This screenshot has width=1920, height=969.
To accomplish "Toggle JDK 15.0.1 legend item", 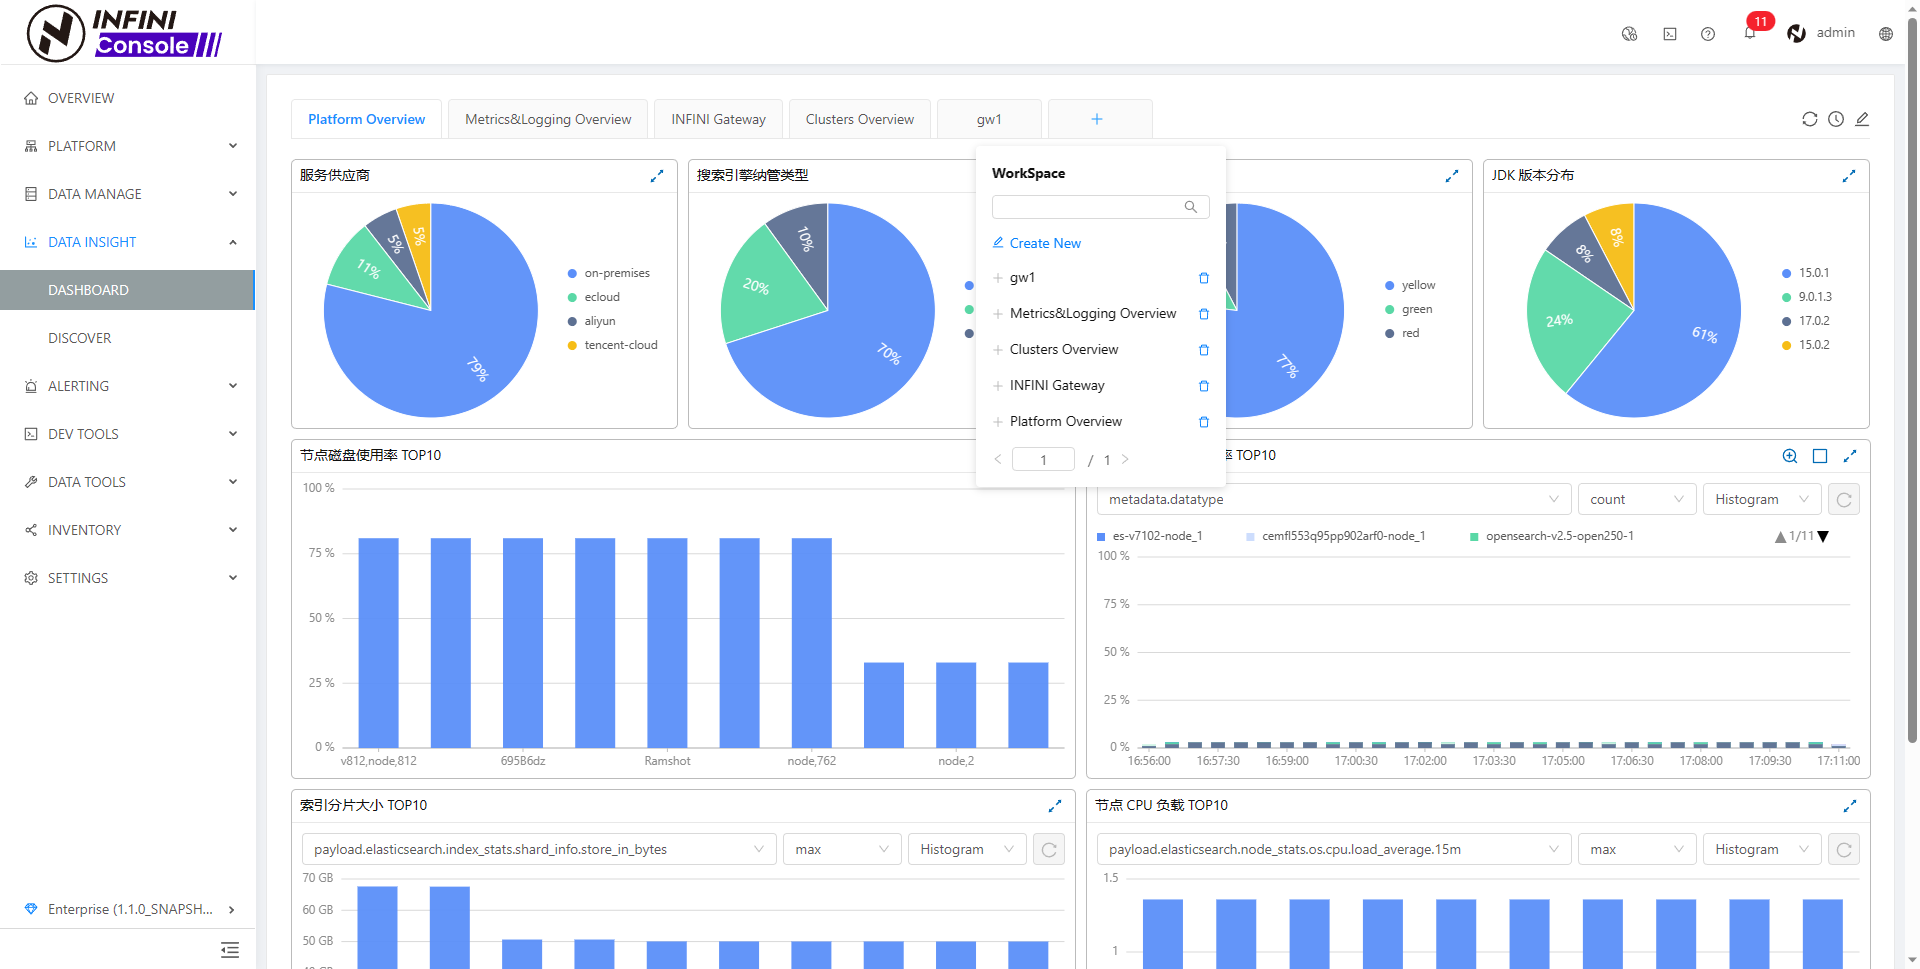I will pyautogui.click(x=1806, y=273).
